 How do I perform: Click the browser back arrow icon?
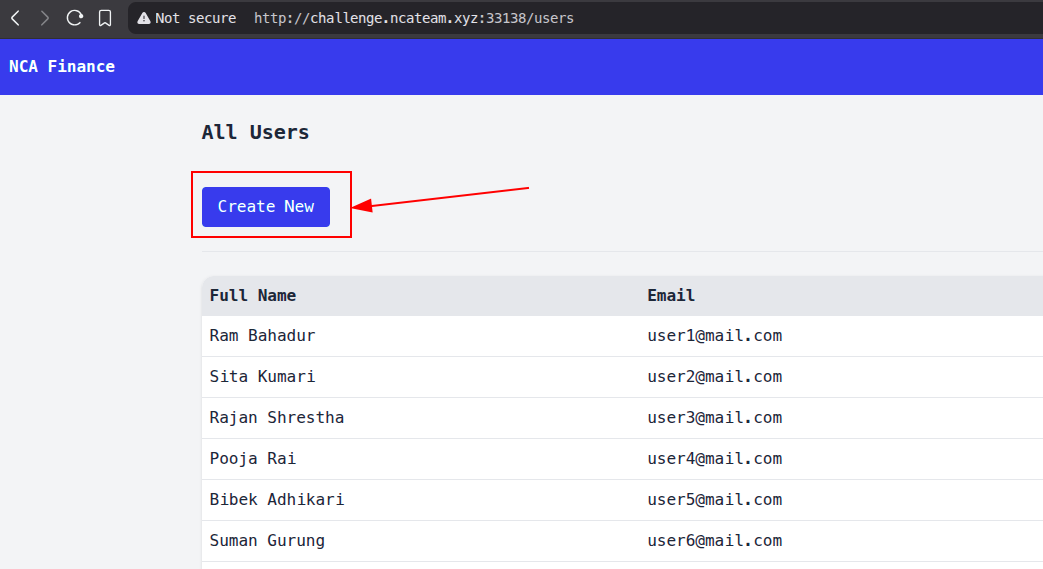pos(15,18)
